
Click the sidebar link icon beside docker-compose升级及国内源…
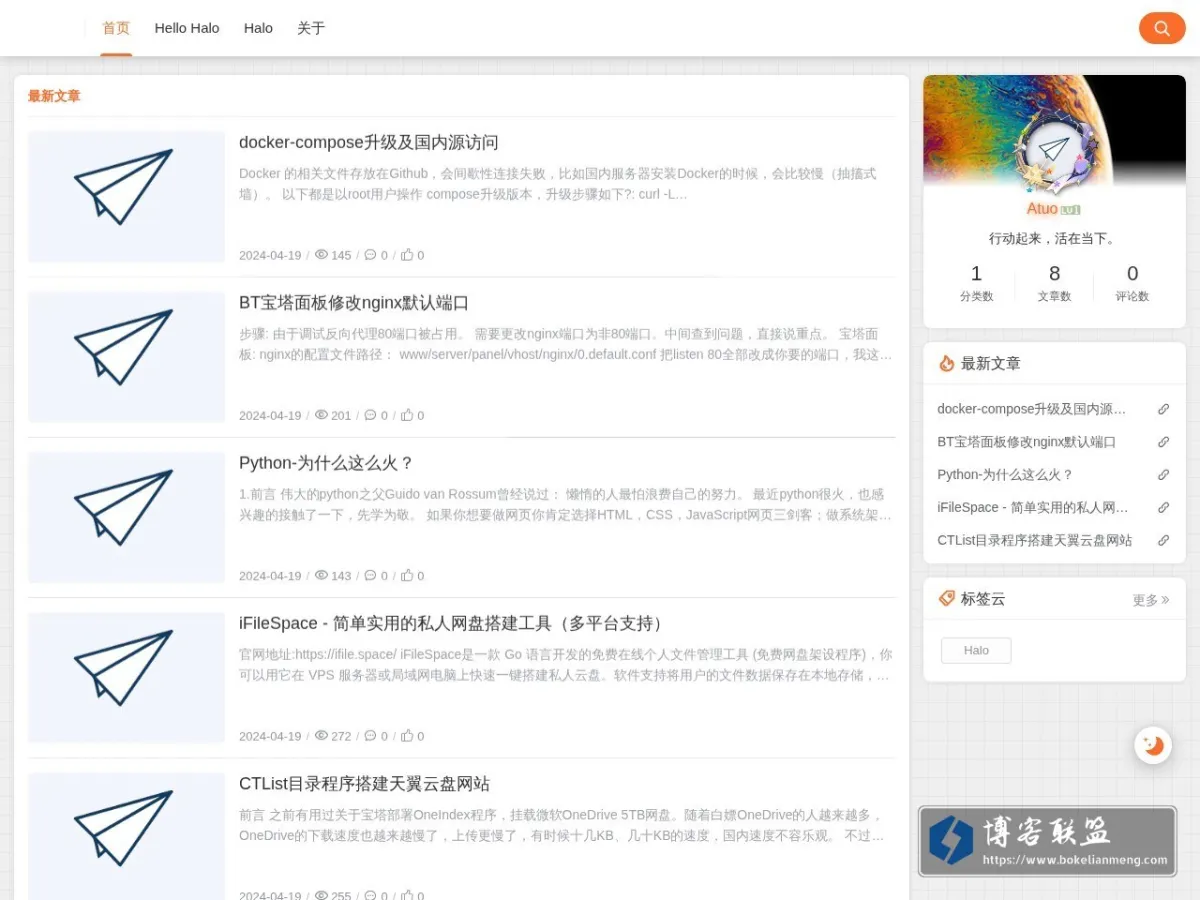[x=1163, y=409]
